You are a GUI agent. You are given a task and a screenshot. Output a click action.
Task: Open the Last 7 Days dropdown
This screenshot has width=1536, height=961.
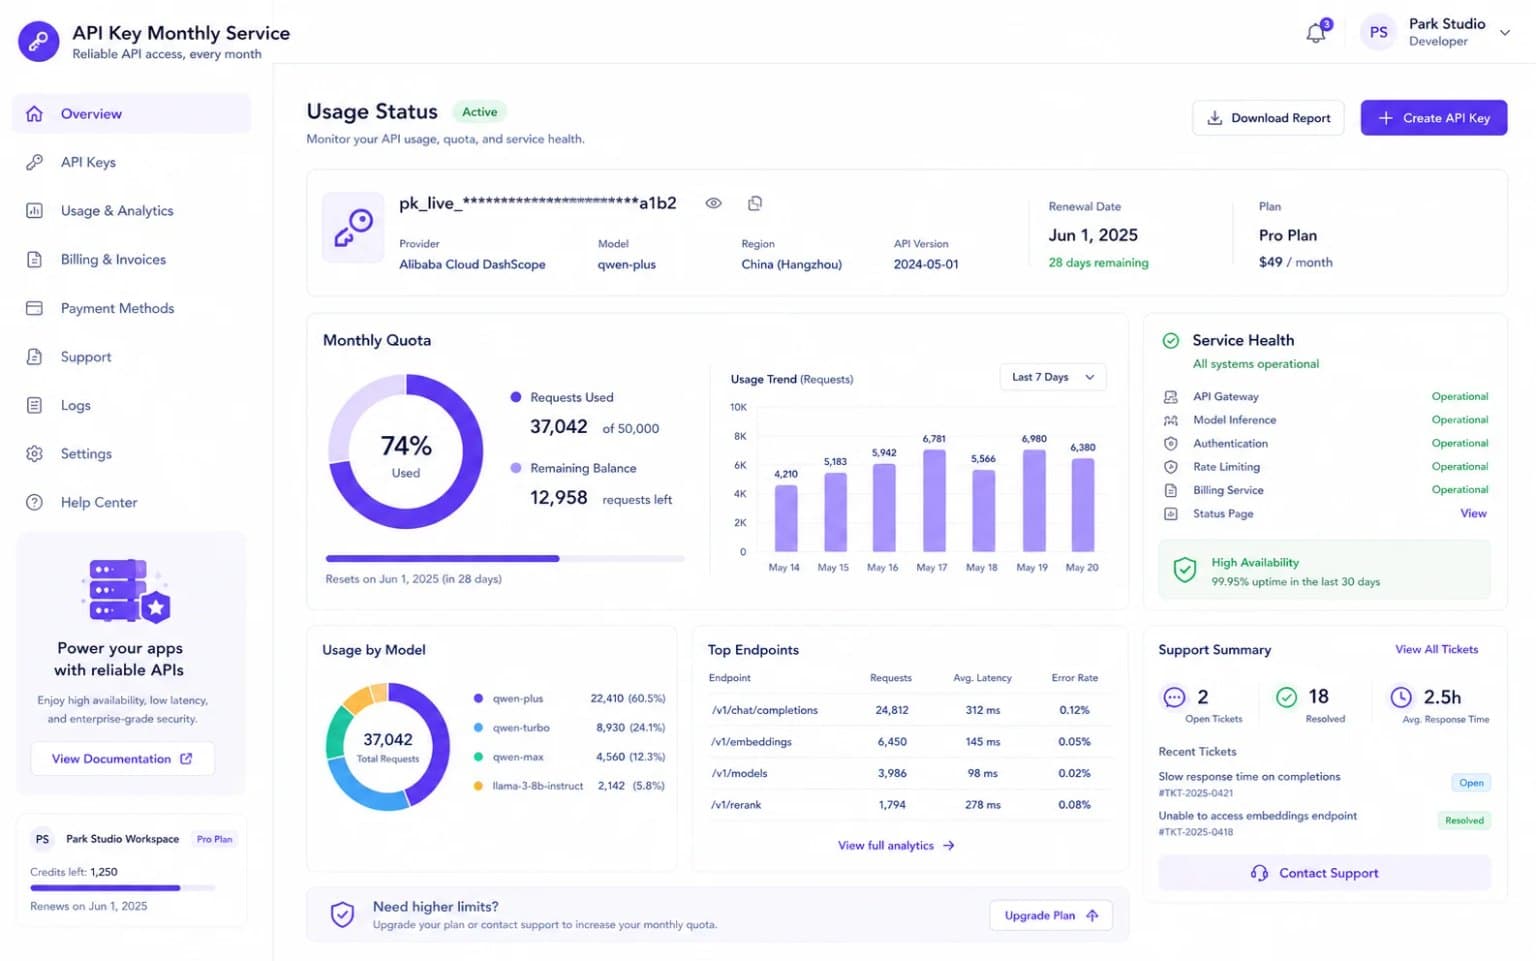[x=1053, y=377]
